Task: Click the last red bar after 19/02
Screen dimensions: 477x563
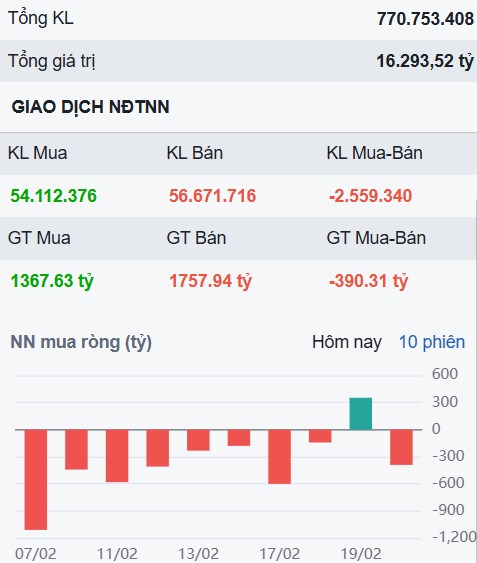Action: 401,447
